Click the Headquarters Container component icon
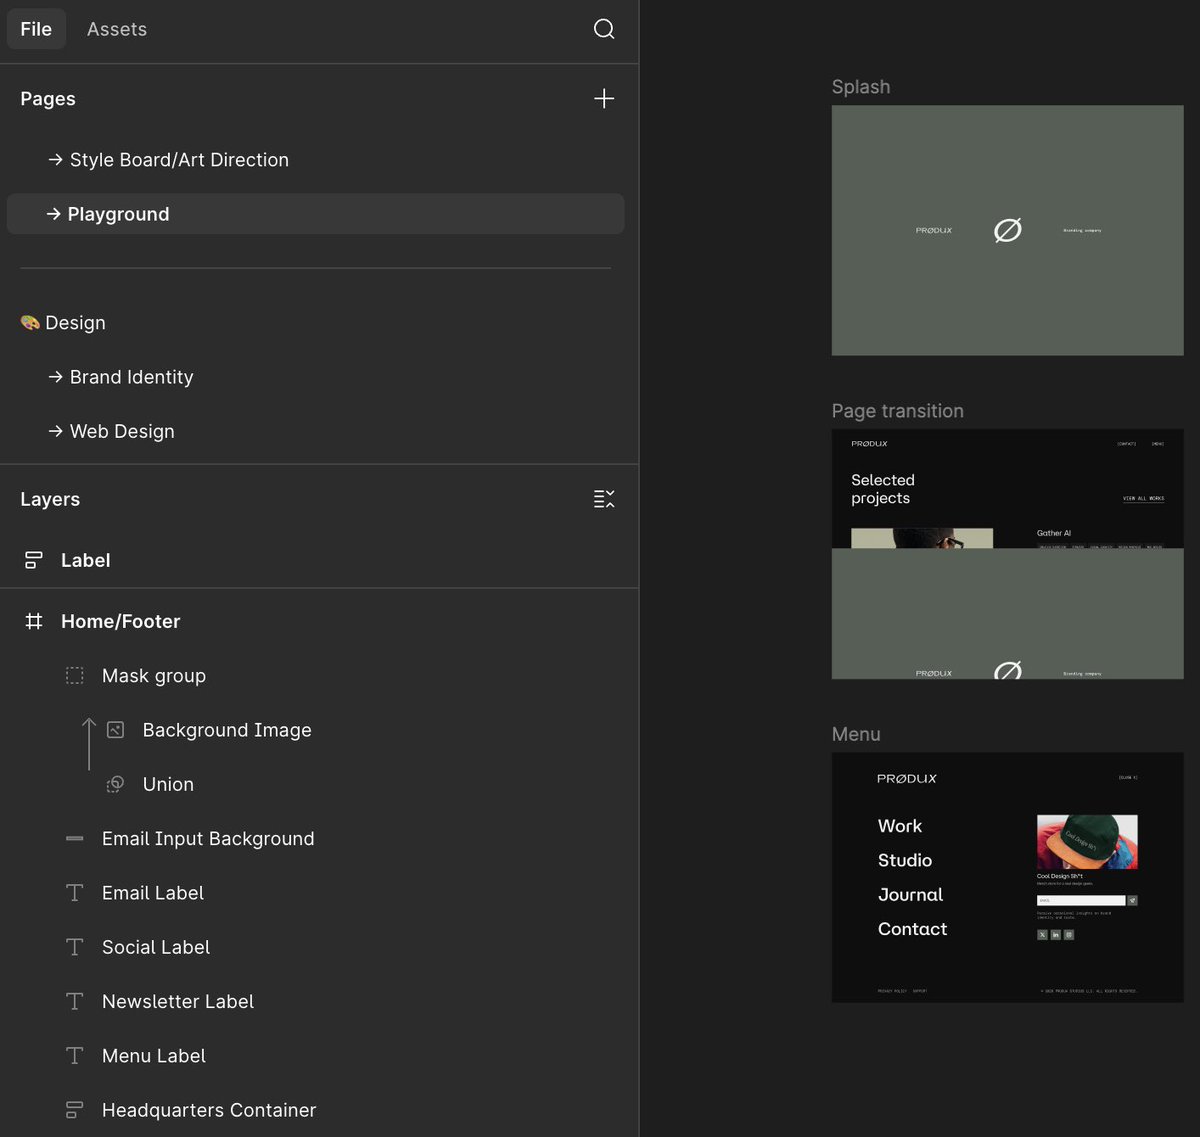Screen dimensions: 1200x1137 pyautogui.click(x=74, y=1110)
